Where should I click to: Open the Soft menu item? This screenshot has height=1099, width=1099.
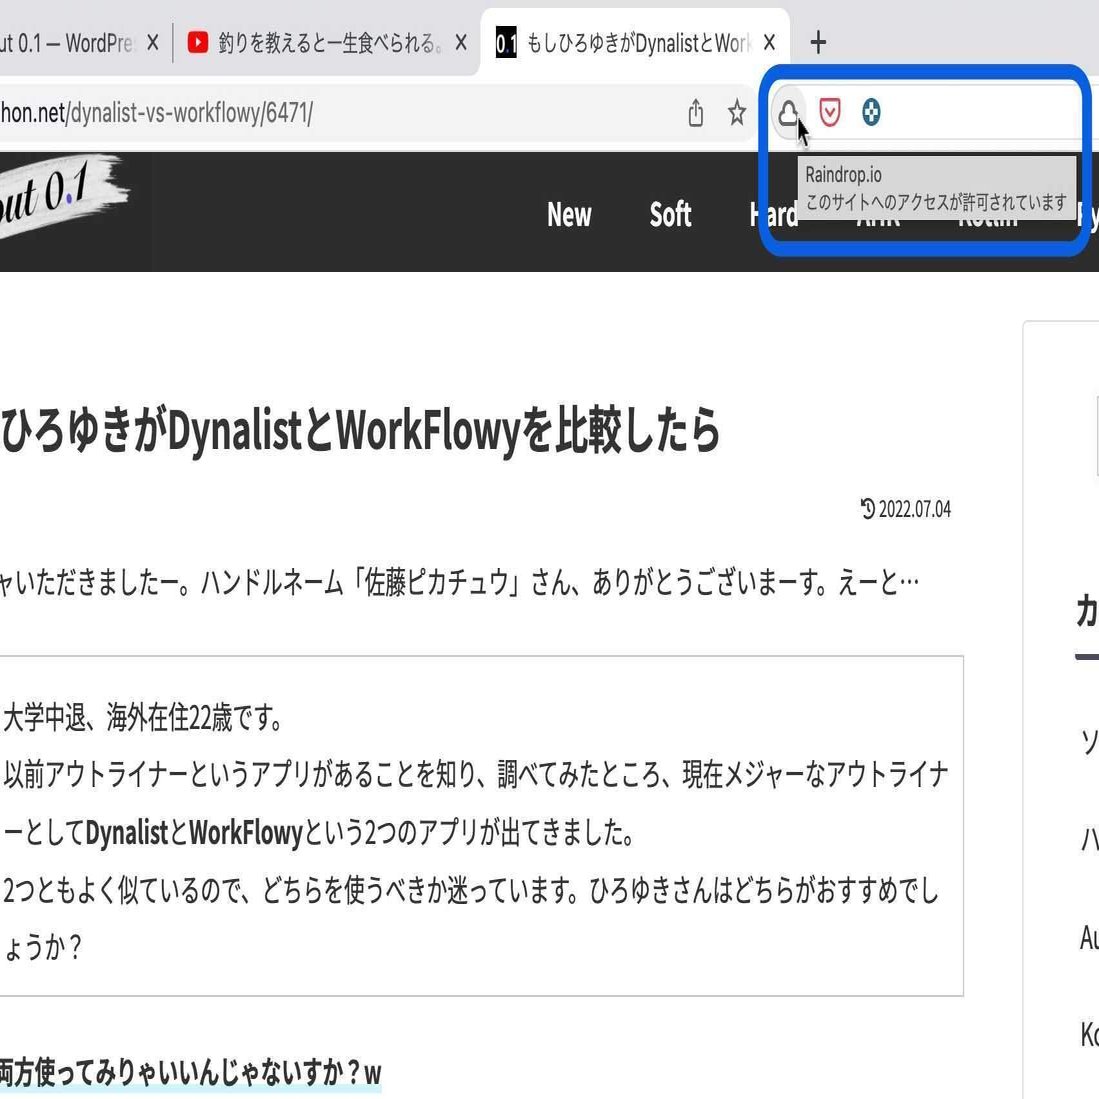[x=670, y=214]
